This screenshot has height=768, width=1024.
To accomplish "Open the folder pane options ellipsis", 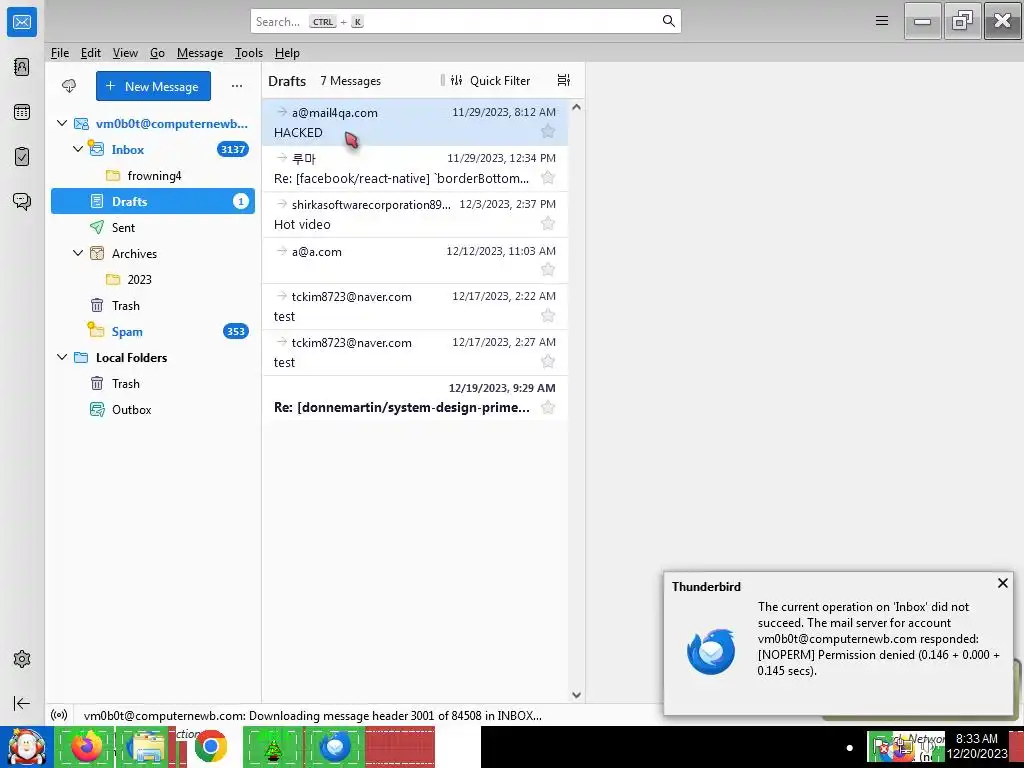I will (237, 86).
